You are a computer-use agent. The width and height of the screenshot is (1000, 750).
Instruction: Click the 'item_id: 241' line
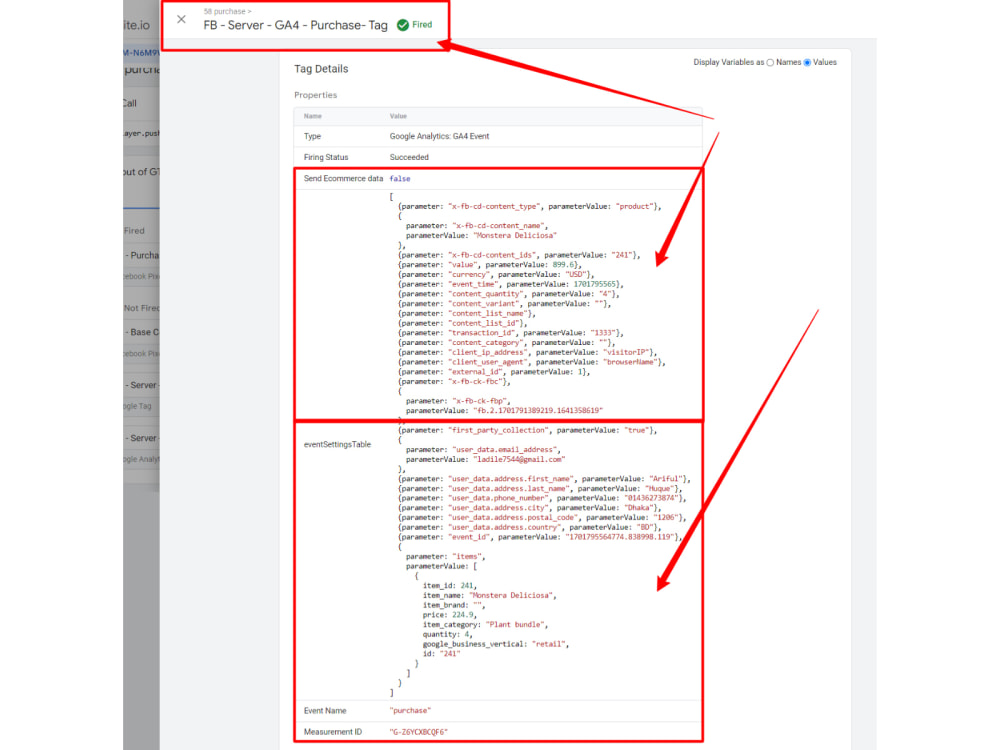tap(450, 585)
